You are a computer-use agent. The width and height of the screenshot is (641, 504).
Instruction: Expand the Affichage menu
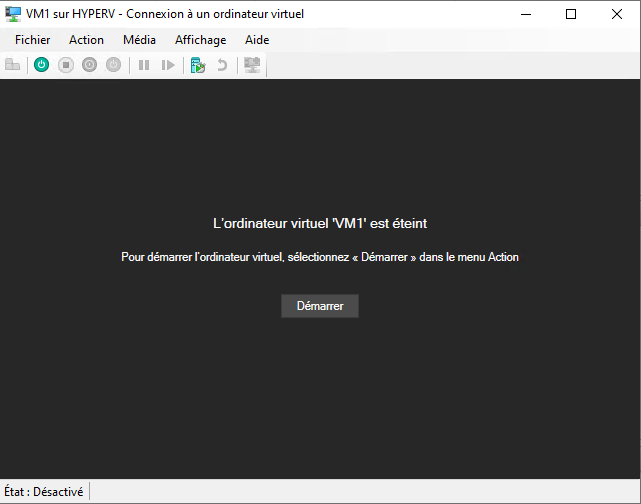pyautogui.click(x=200, y=40)
